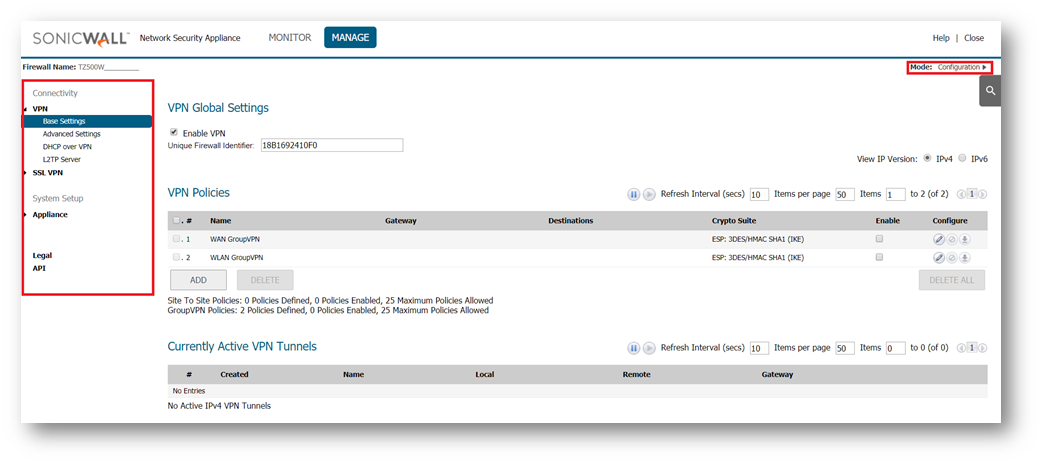Click disabled delete icon for WLAN GroupVPN
This screenshot has width=1043, height=465.
tap(952, 257)
